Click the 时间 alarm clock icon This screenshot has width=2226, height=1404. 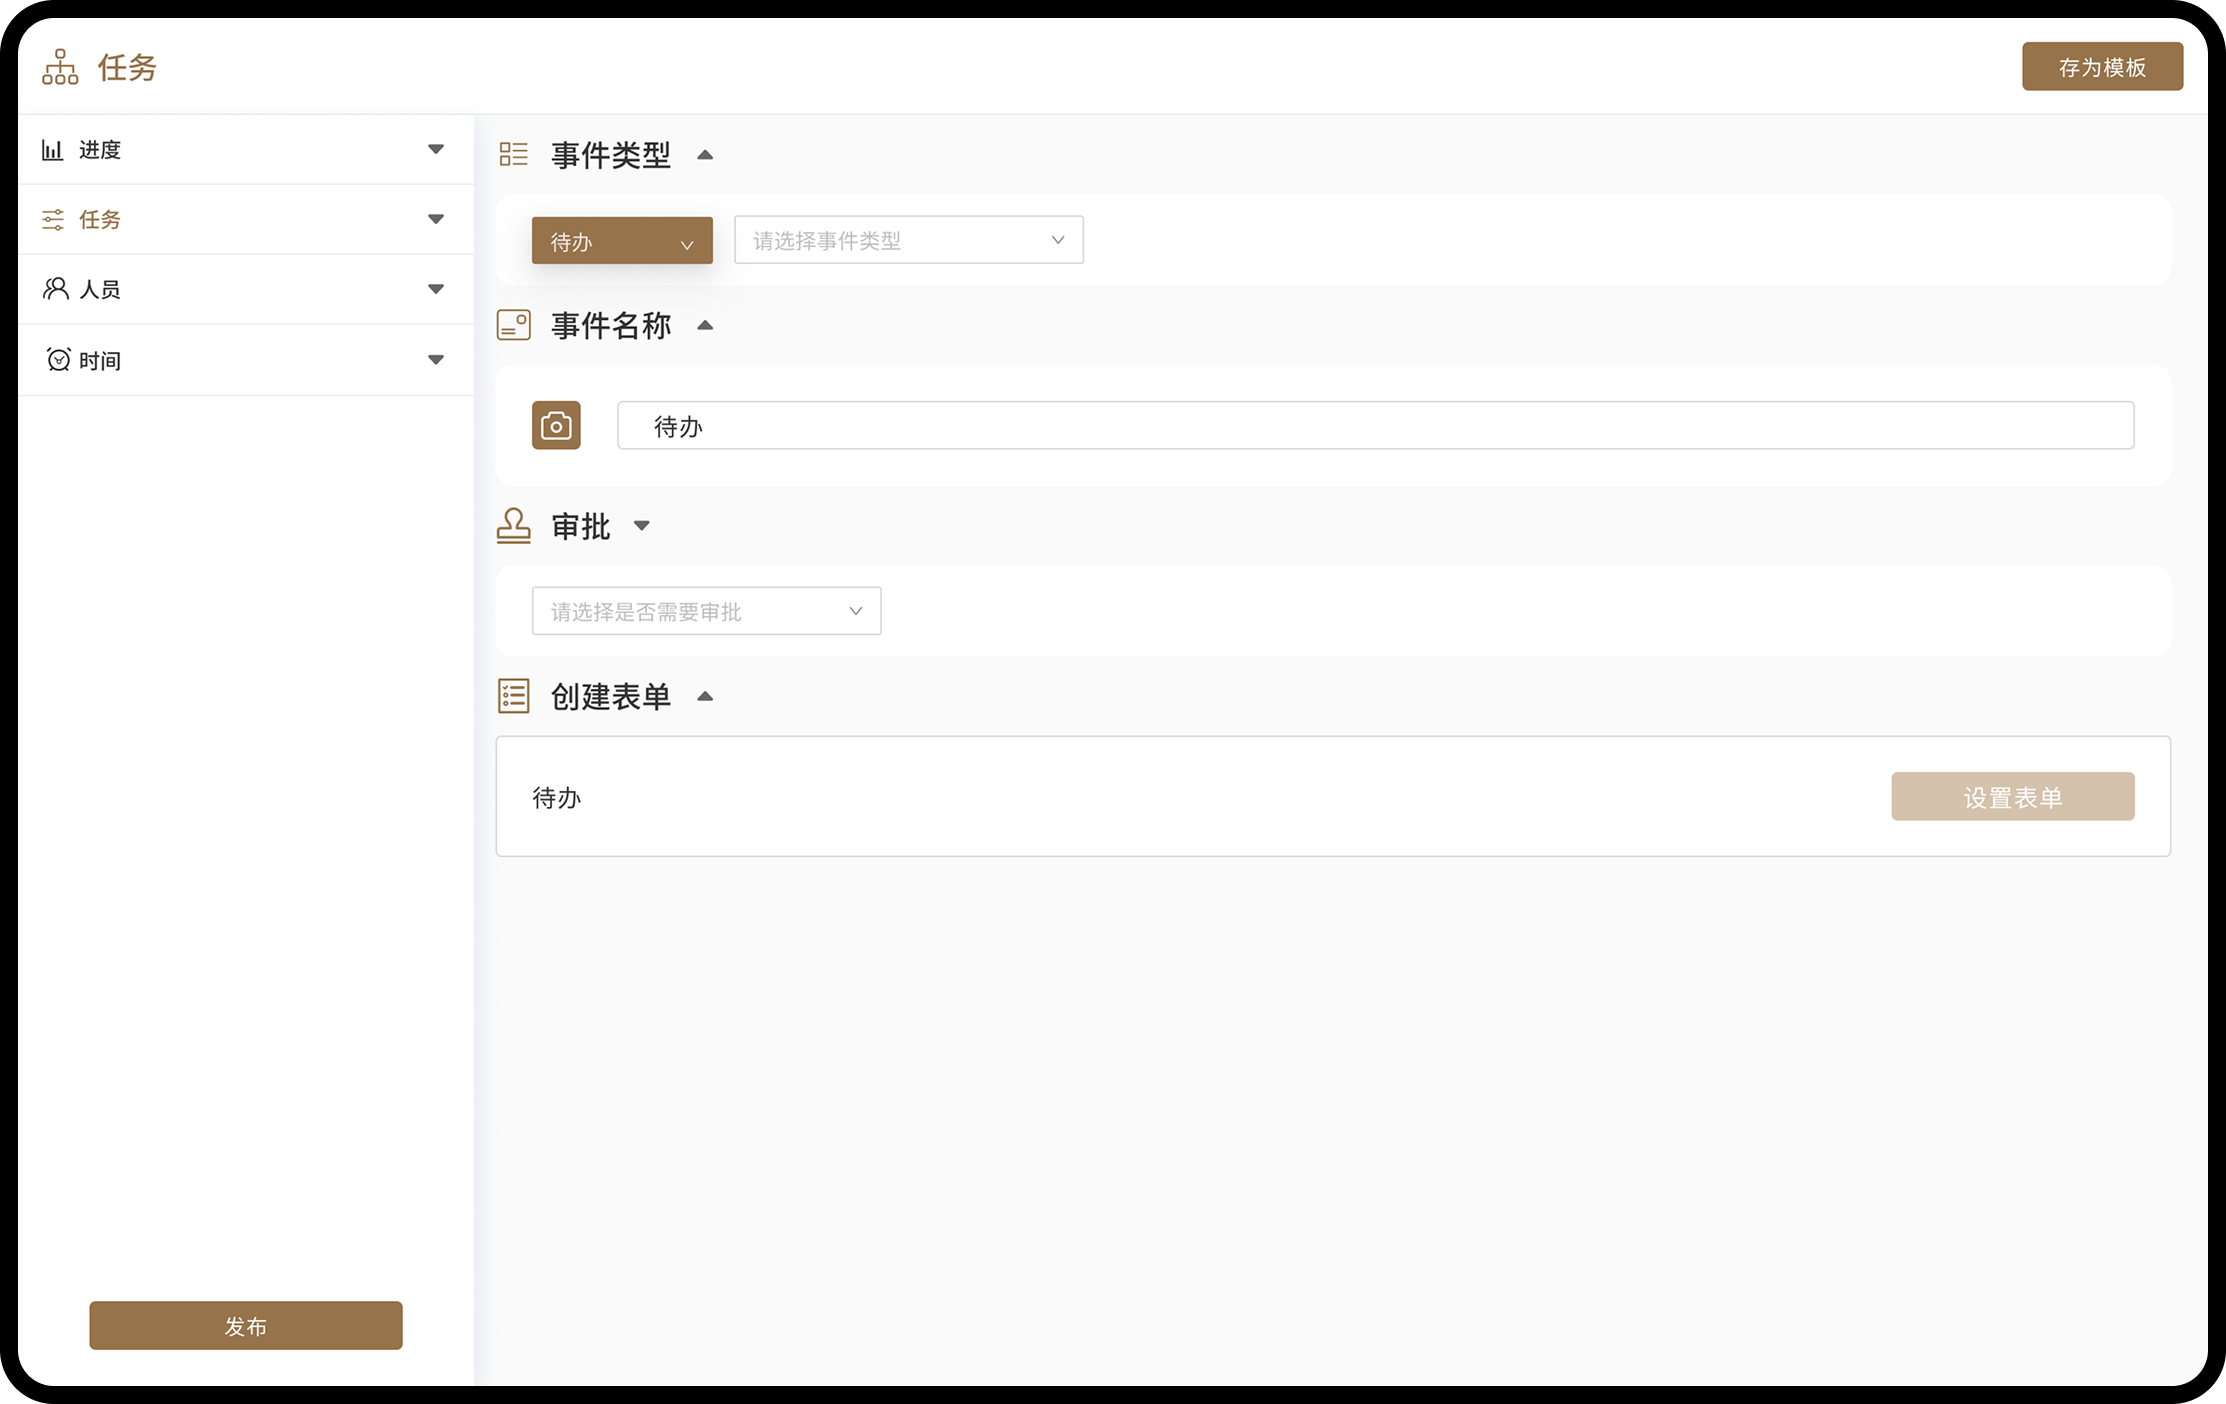click(x=58, y=360)
